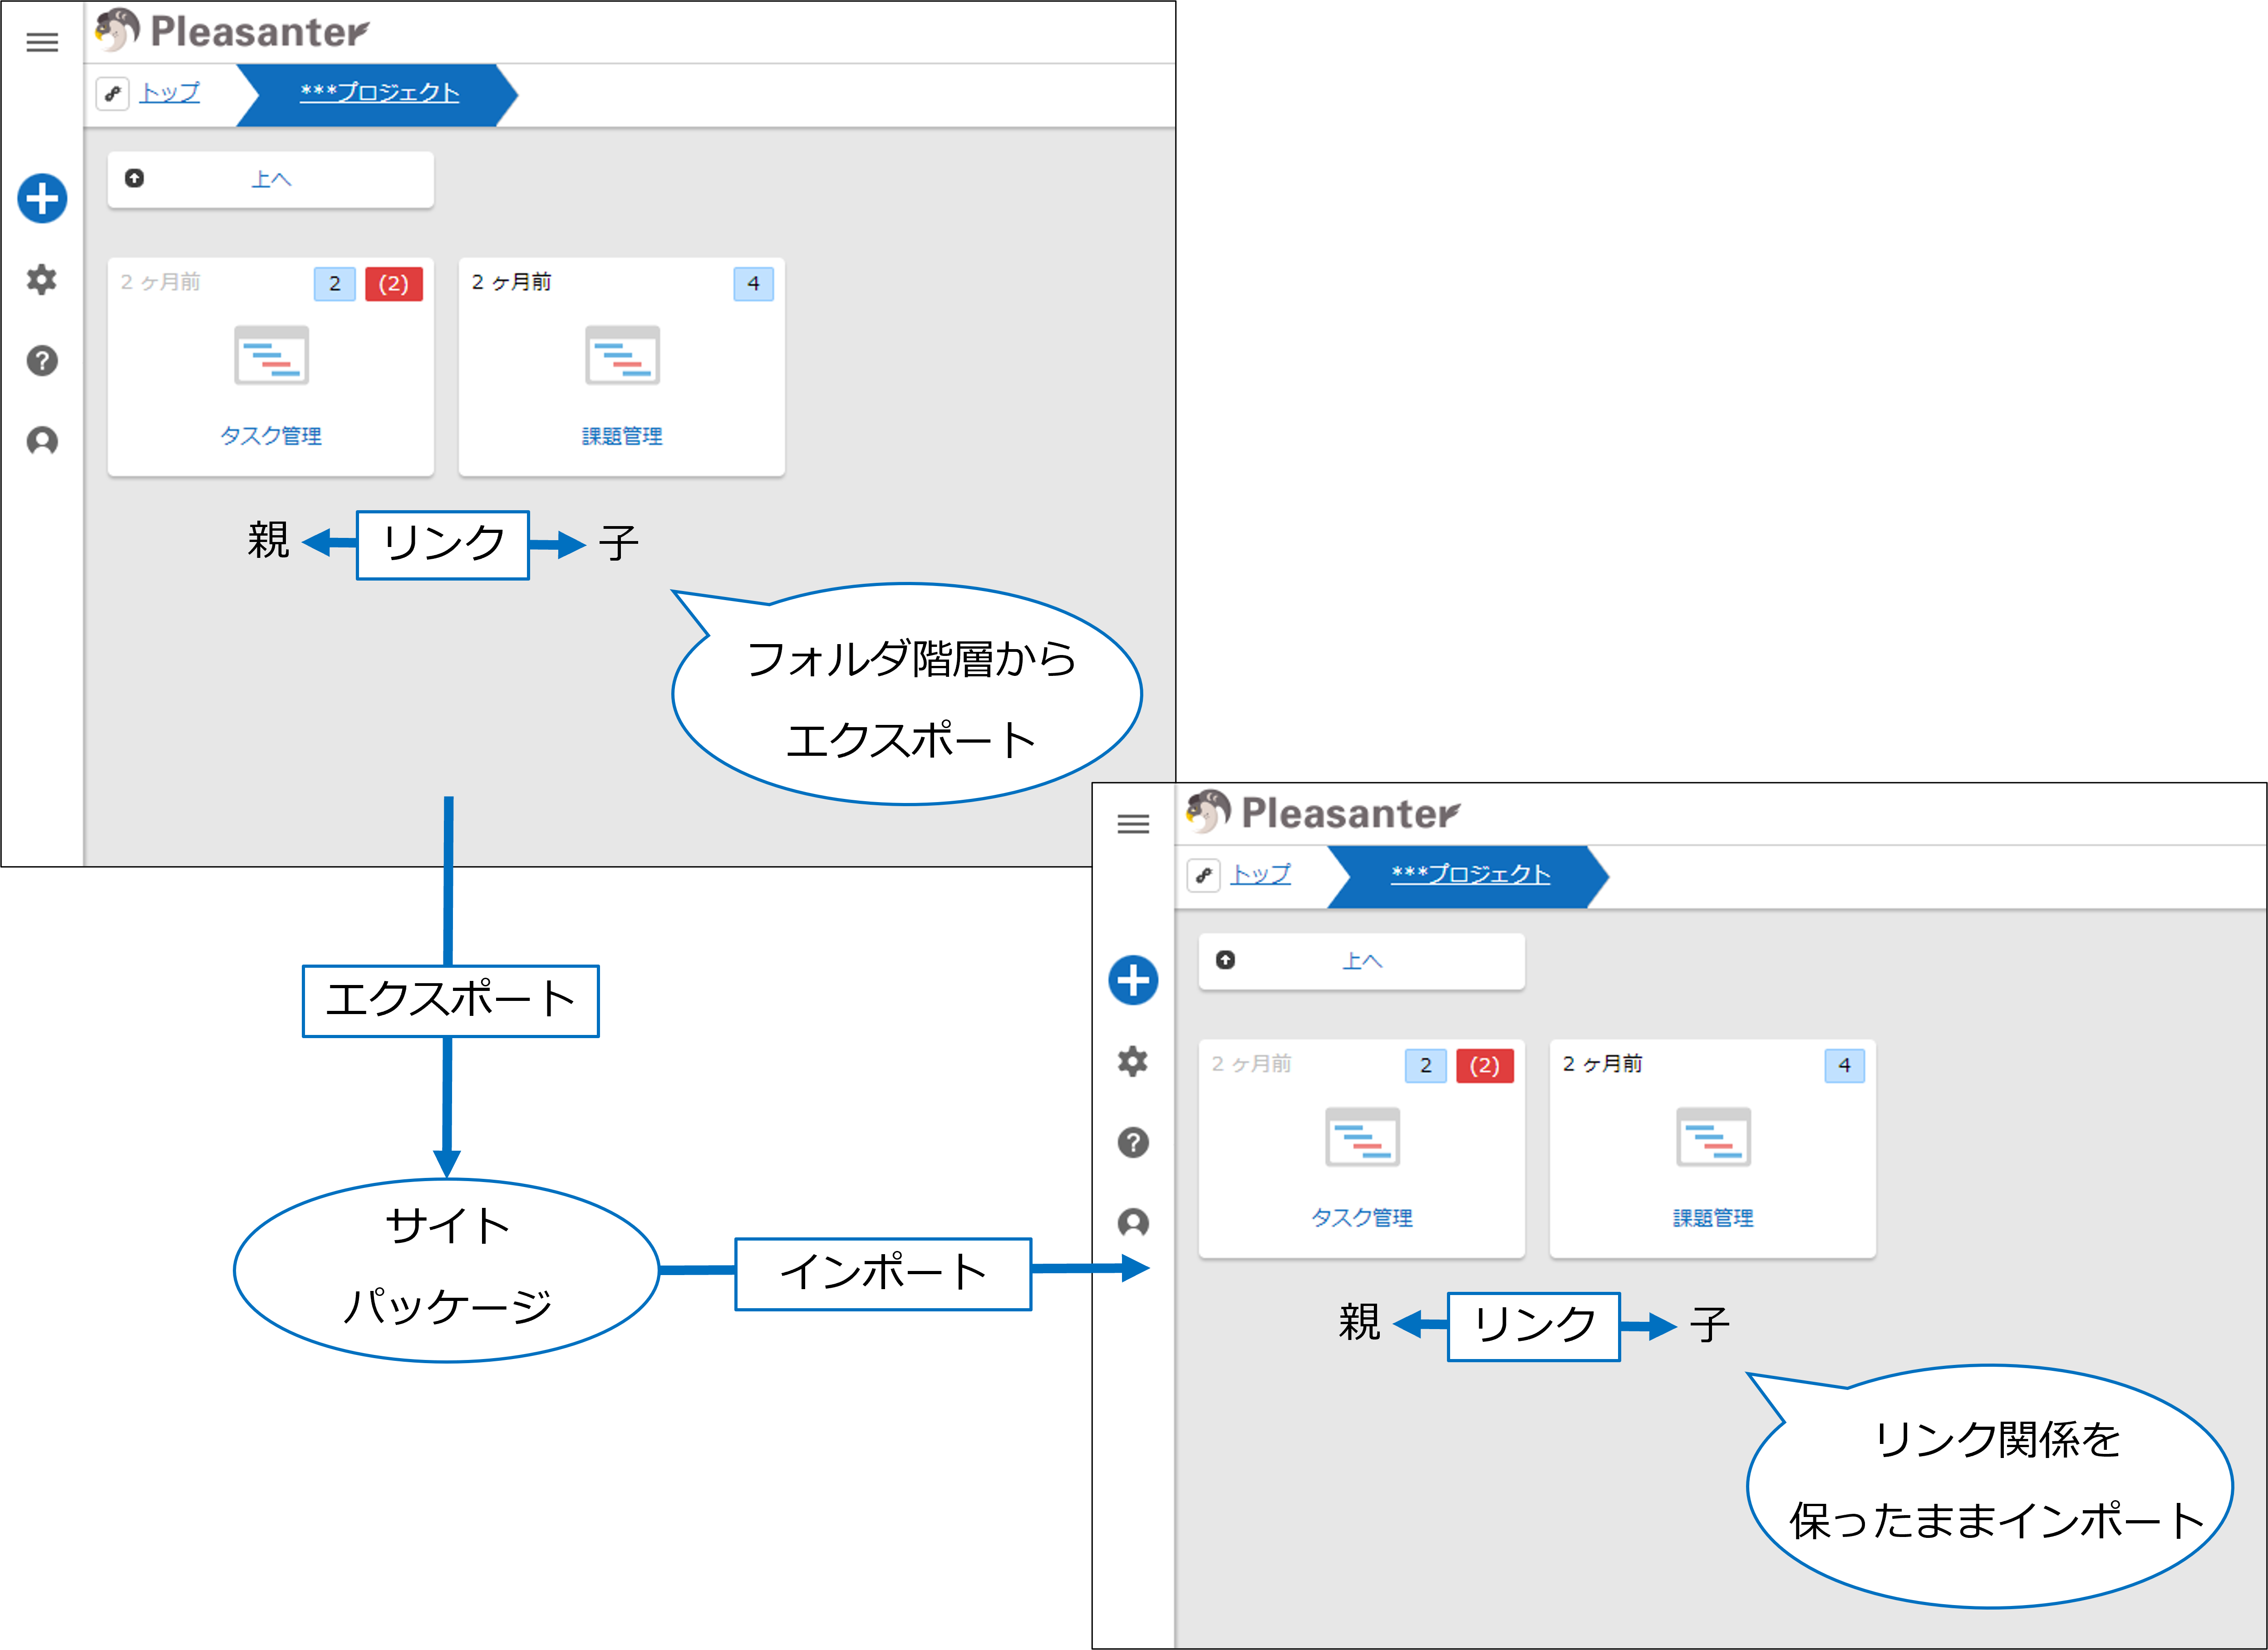
Task: Click up-arrow icon on 上へ in upper window
Action: (134, 178)
